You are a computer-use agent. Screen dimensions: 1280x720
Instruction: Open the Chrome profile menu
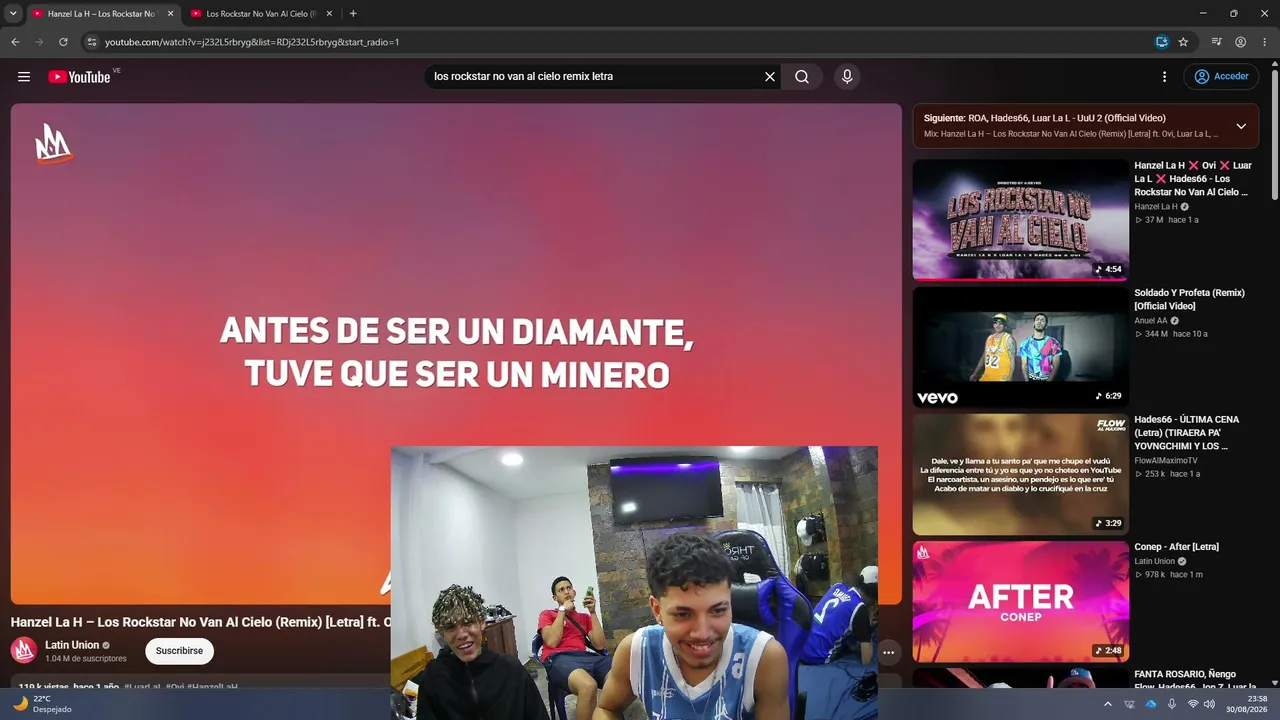[x=1240, y=42]
